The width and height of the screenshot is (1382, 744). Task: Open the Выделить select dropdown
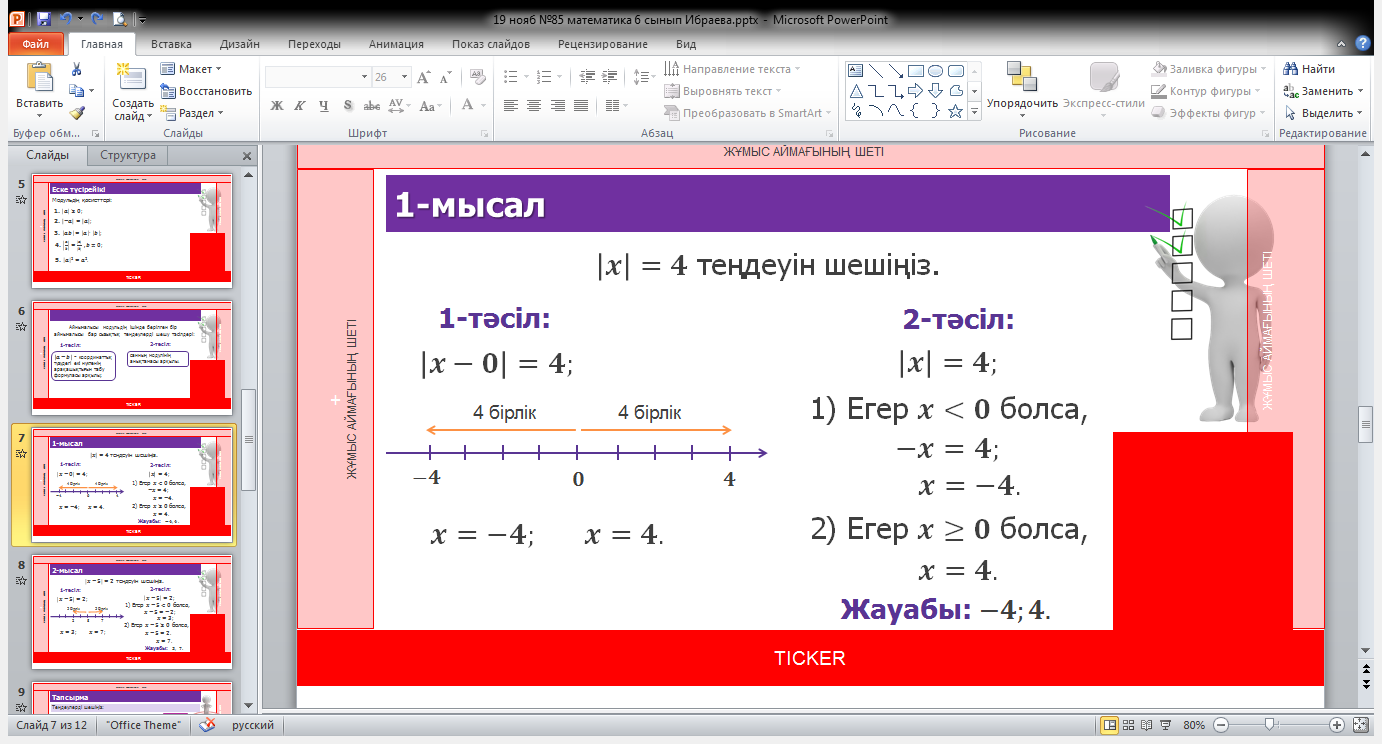[x=1324, y=113]
